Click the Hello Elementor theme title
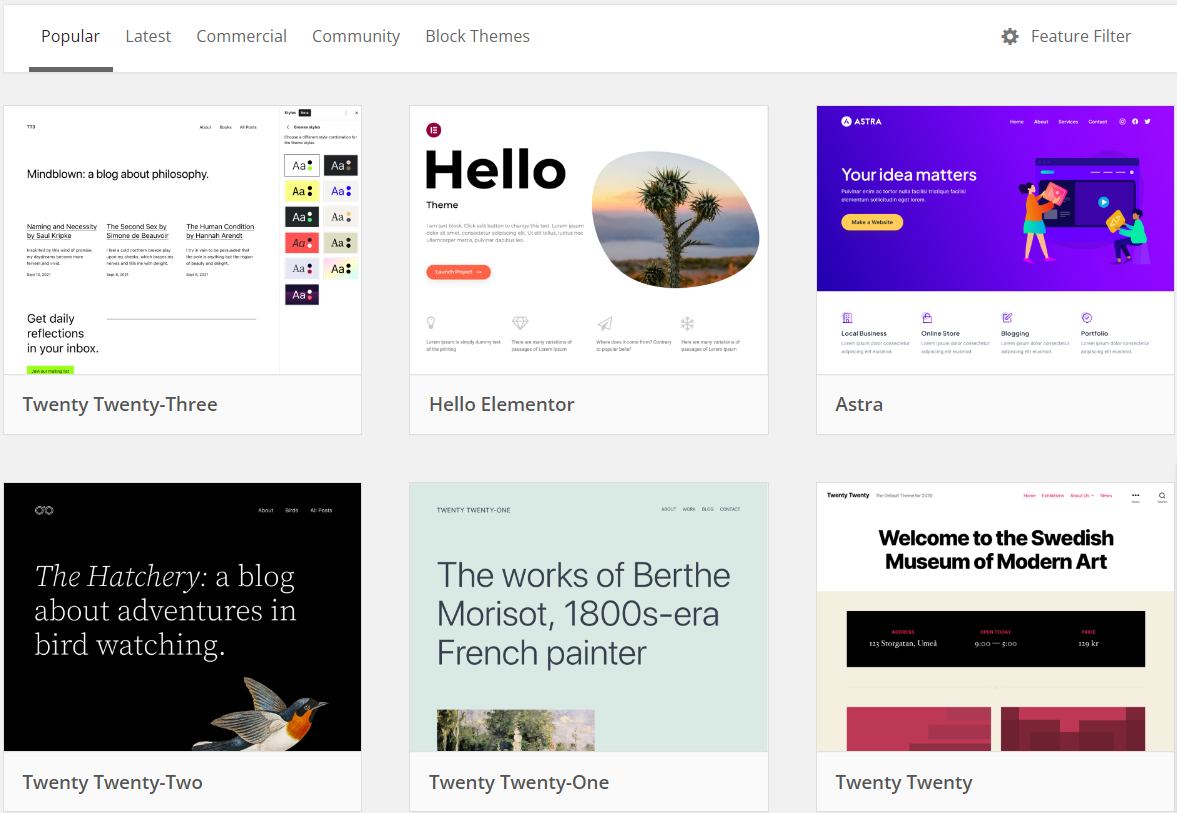This screenshot has width=1177, height=813. pyautogui.click(x=501, y=405)
